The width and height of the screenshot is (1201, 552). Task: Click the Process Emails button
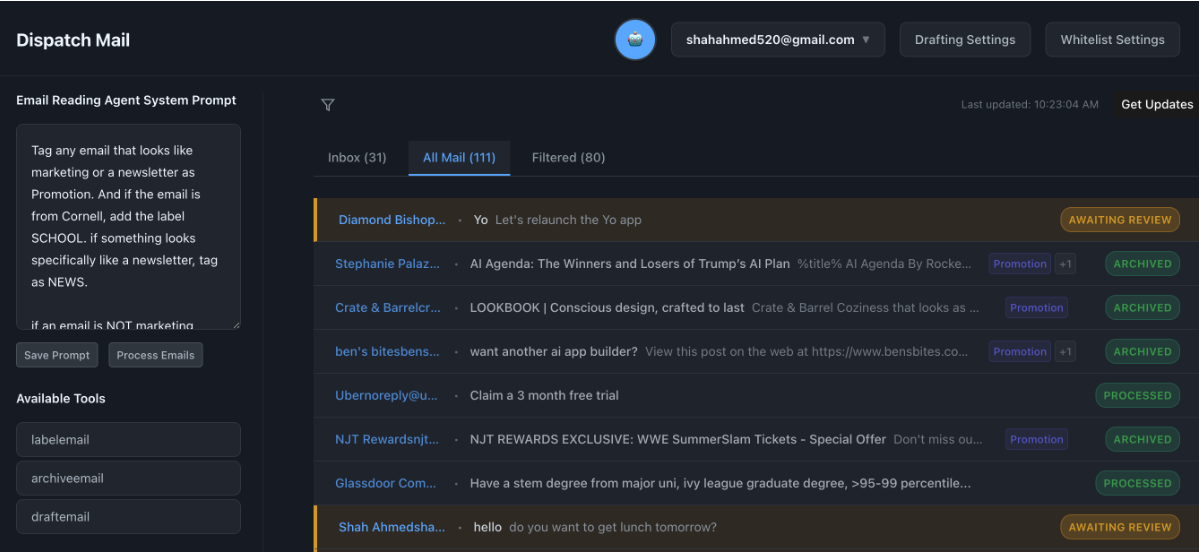coord(155,355)
